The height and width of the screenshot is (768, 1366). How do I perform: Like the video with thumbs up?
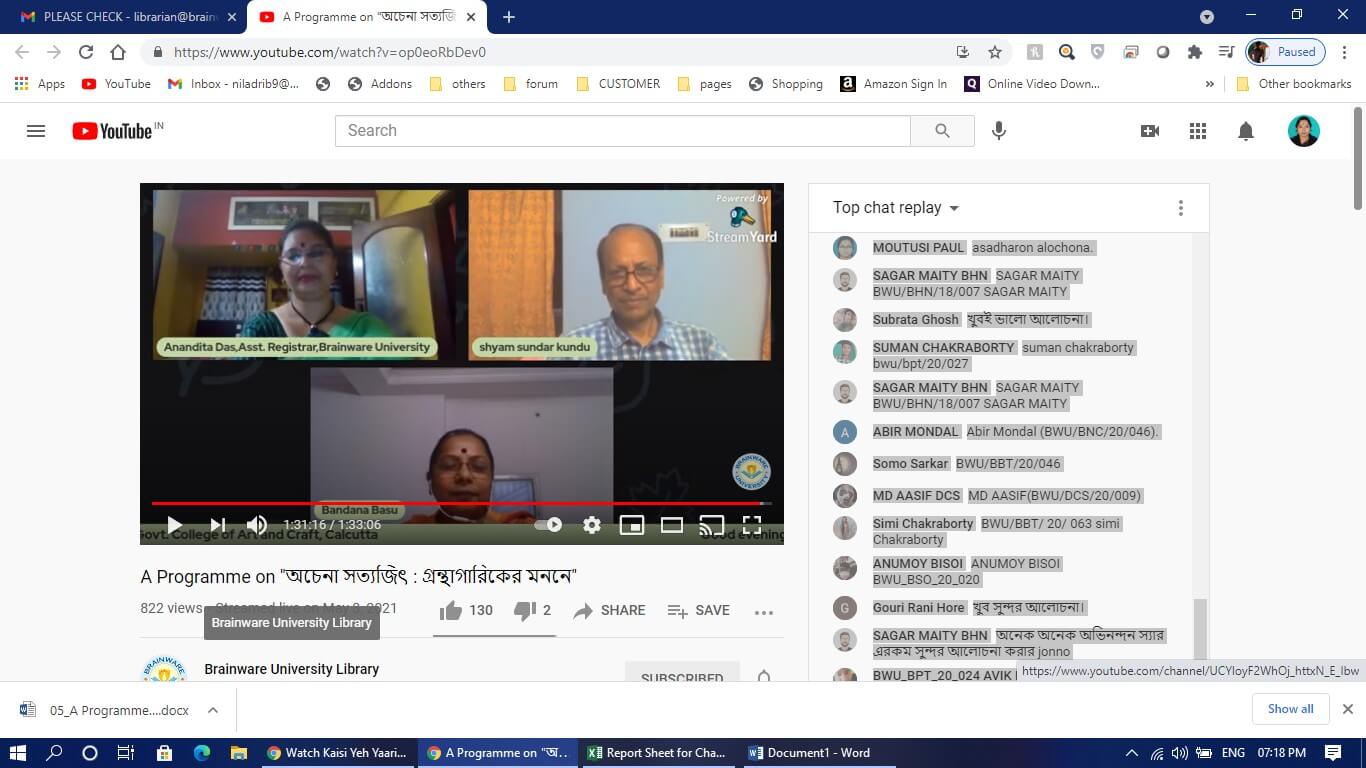tap(452, 611)
